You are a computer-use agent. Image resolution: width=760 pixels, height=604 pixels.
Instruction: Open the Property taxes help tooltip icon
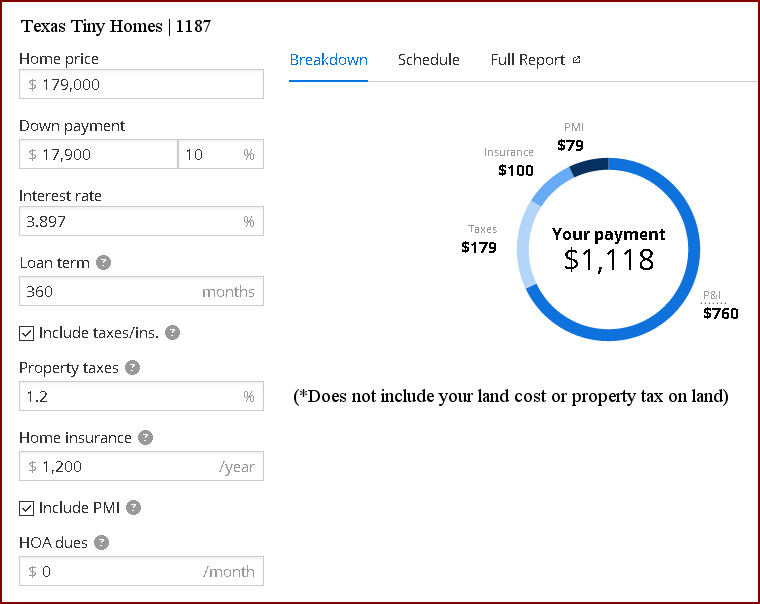coord(133,368)
